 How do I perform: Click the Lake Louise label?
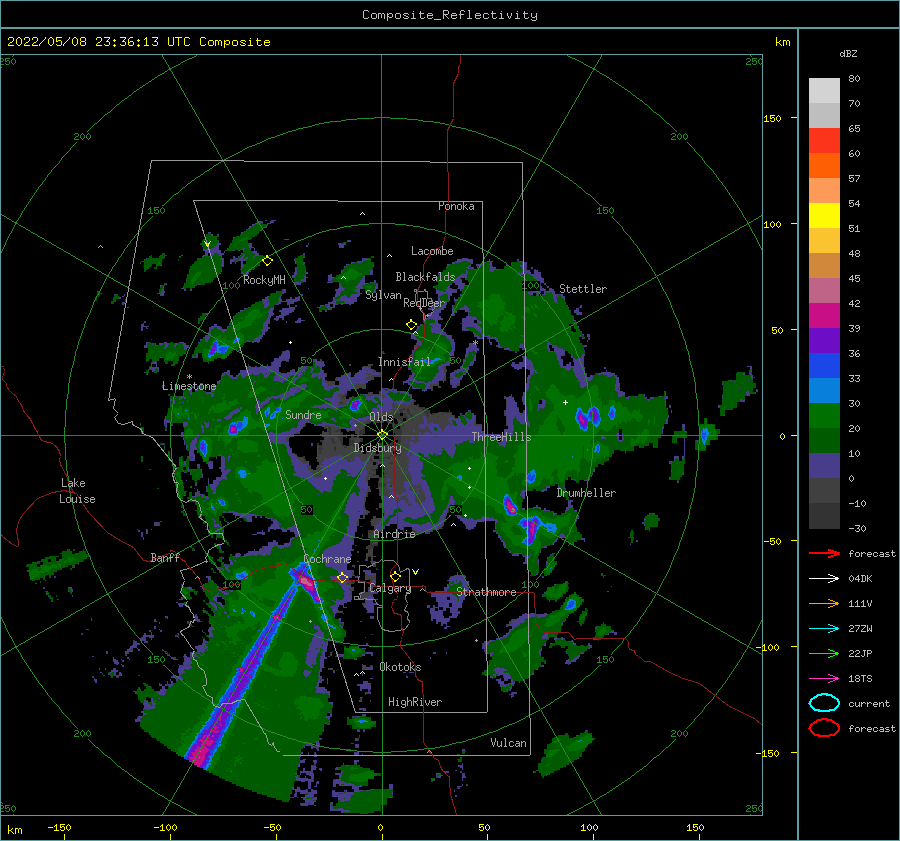click(x=77, y=491)
